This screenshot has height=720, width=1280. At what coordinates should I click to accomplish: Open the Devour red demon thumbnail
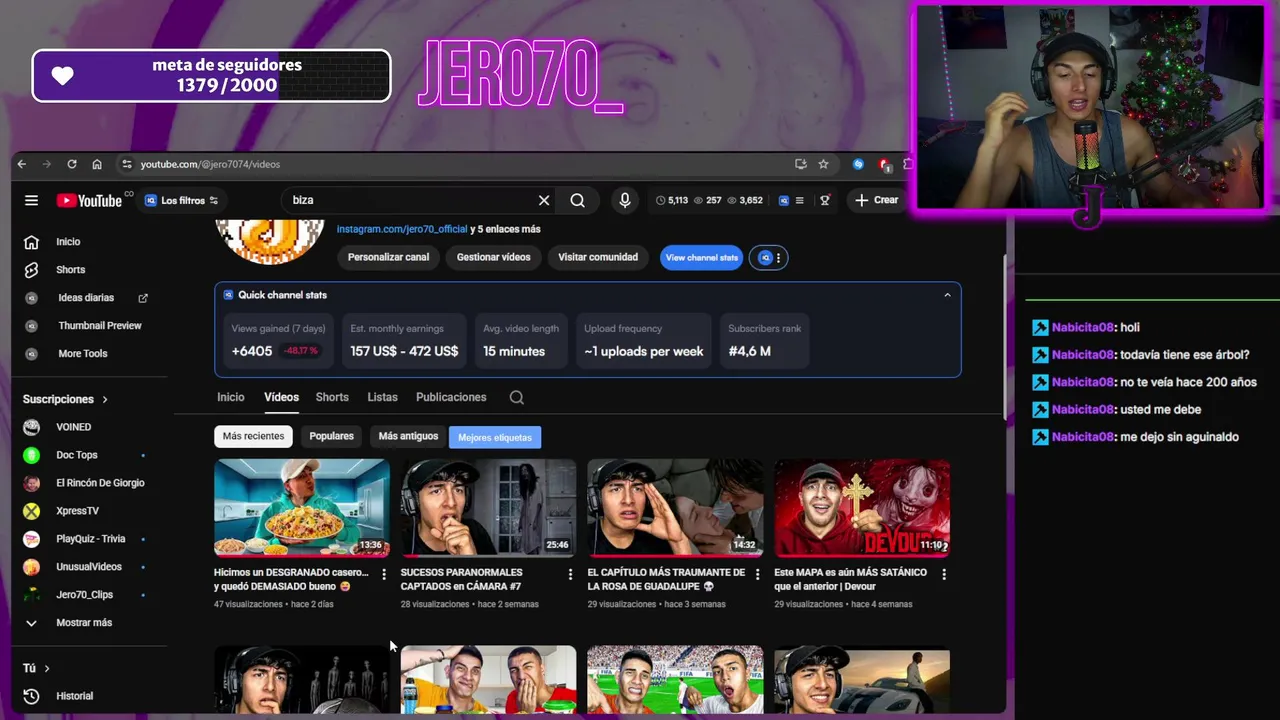click(862, 508)
